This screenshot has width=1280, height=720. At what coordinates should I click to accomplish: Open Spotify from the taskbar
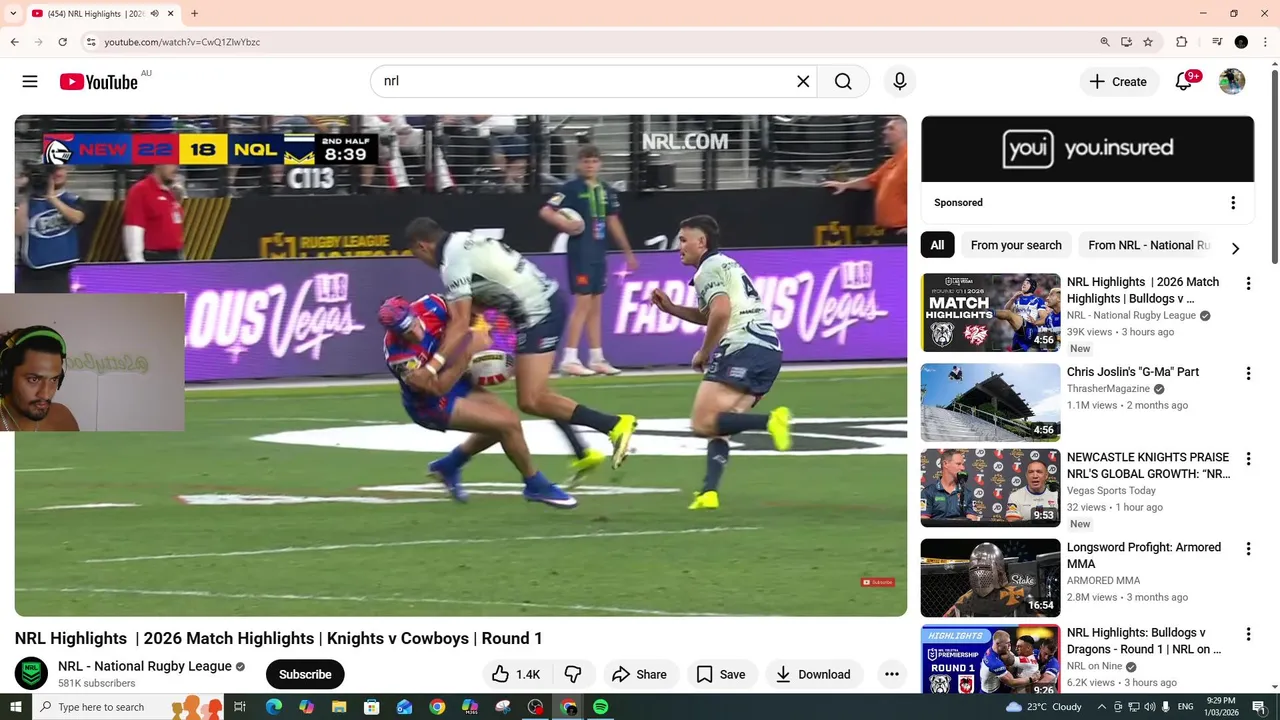[x=600, y=707]
